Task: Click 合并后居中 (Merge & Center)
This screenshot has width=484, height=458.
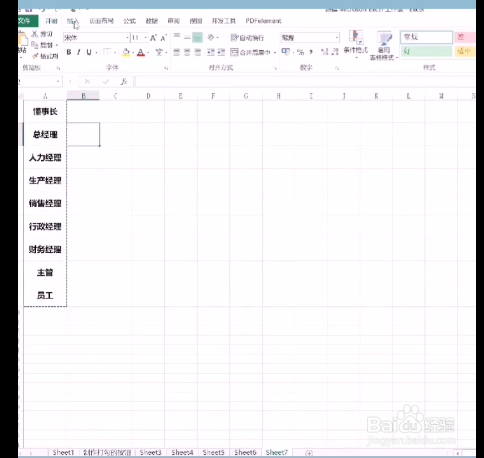Action: click(251, 52)
